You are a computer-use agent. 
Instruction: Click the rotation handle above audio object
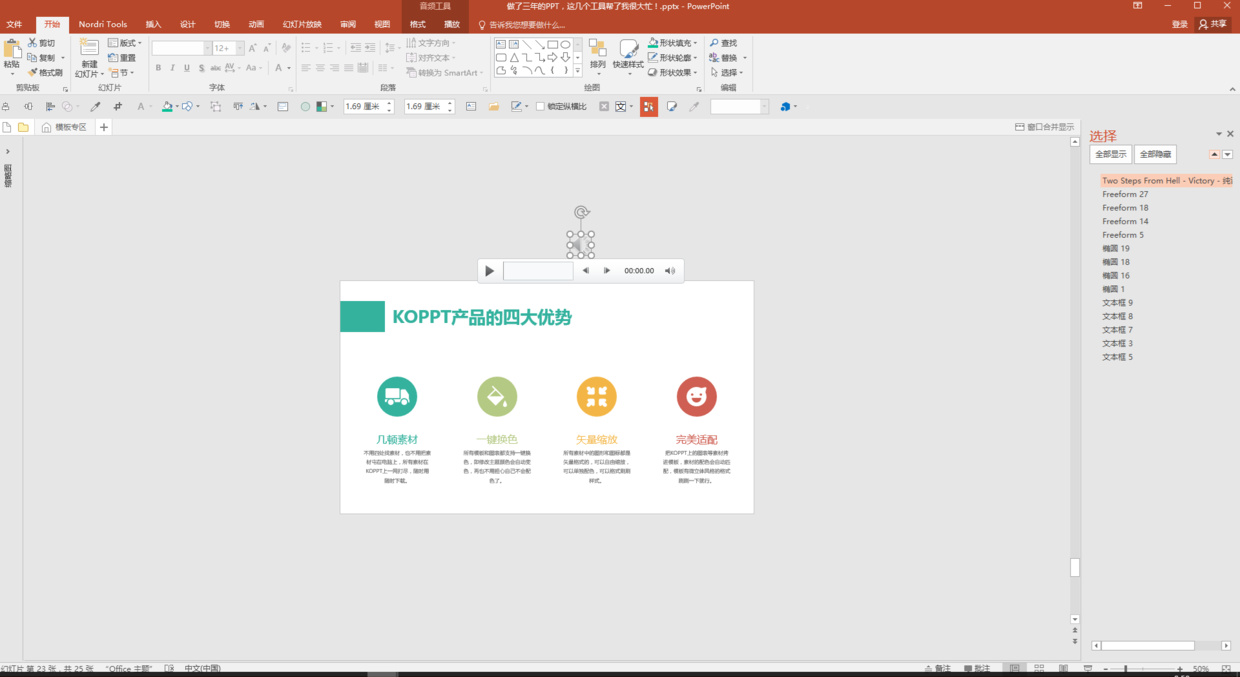tap(581, 212)
